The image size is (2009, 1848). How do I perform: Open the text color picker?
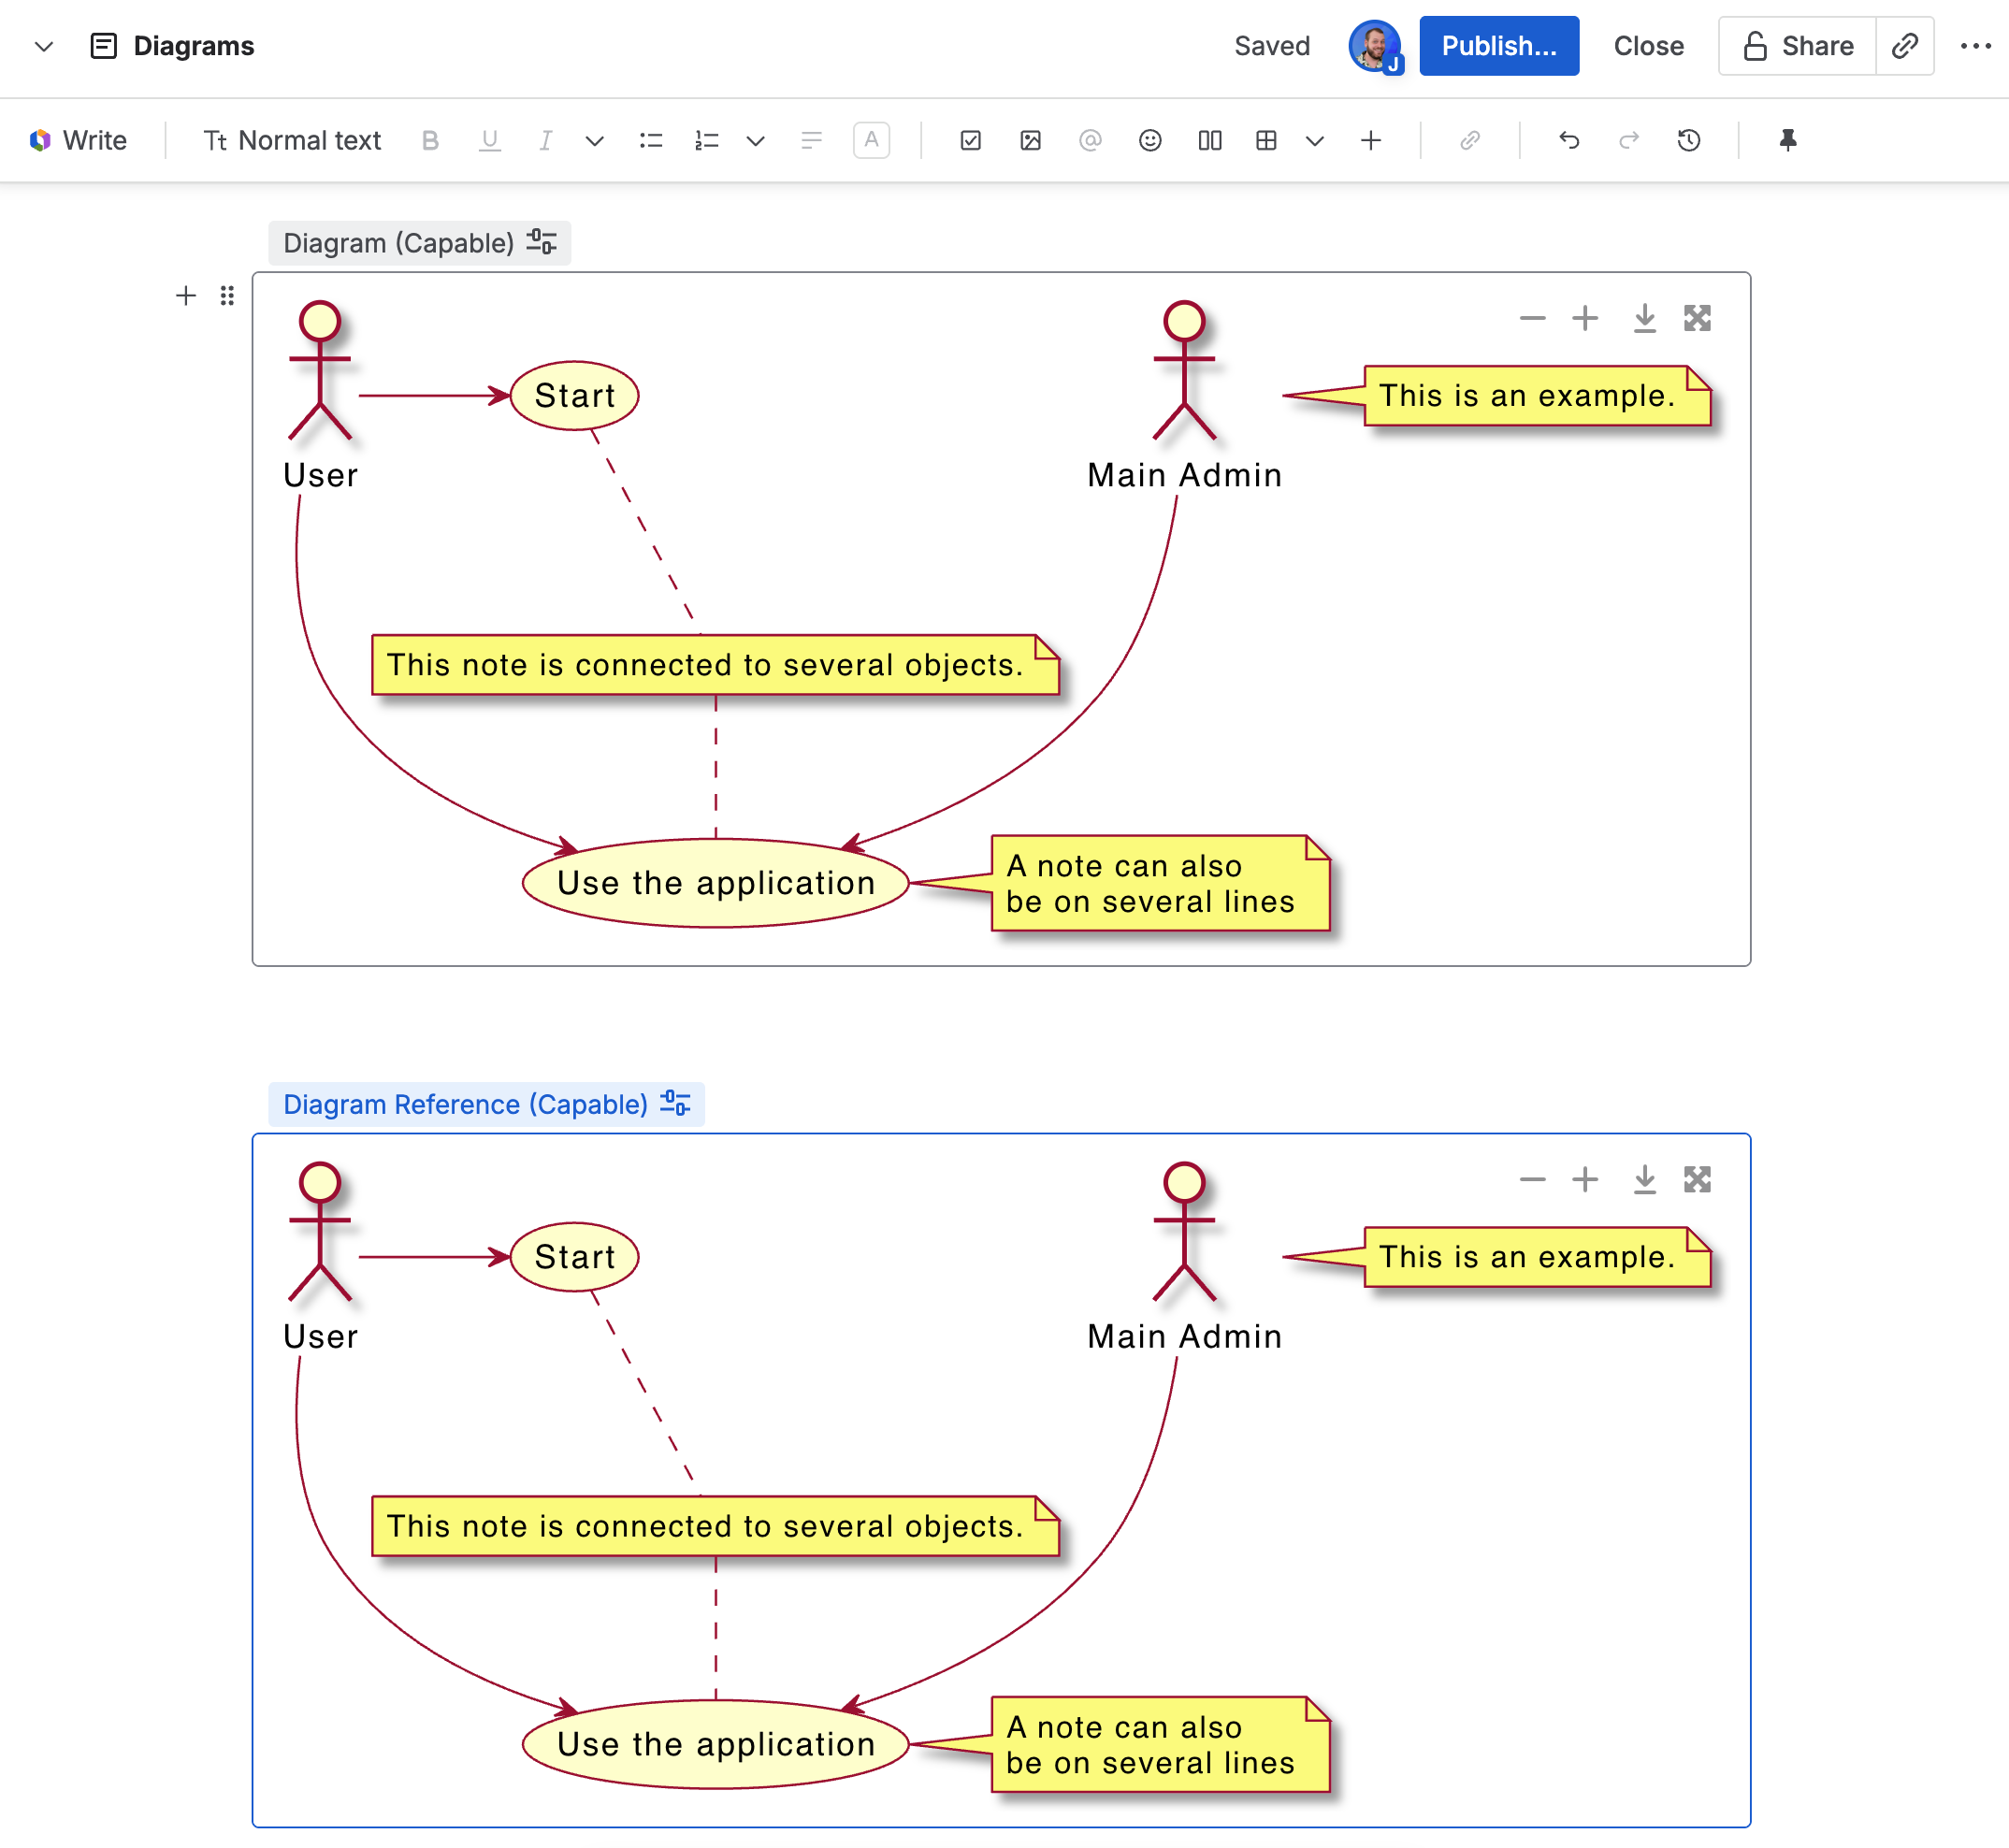tap(871, 141)
